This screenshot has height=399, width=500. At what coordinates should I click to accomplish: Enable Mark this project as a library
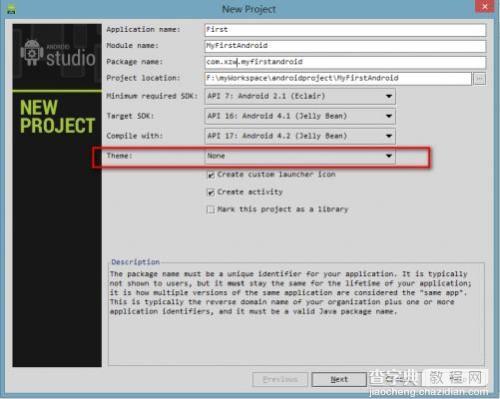[x=211, y=210]
